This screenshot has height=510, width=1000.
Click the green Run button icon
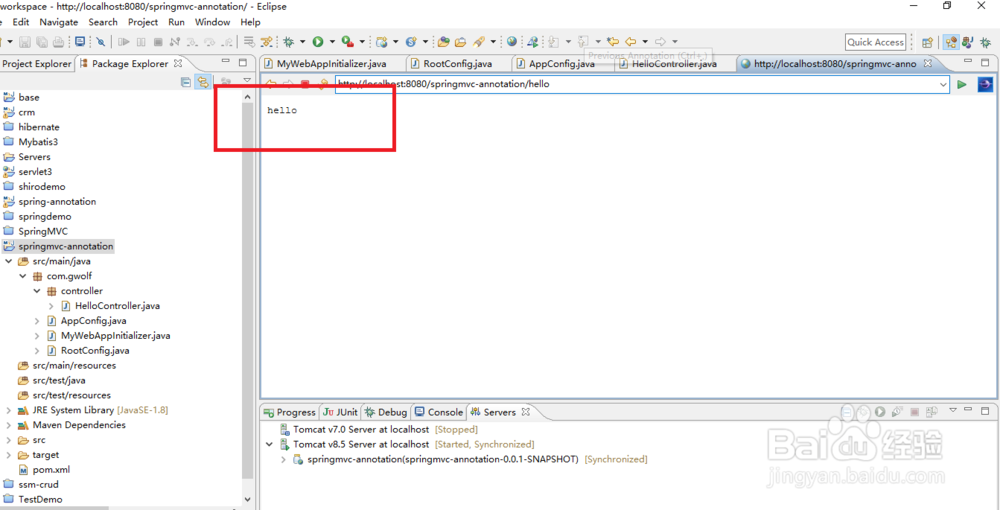(x=317, y=42)
